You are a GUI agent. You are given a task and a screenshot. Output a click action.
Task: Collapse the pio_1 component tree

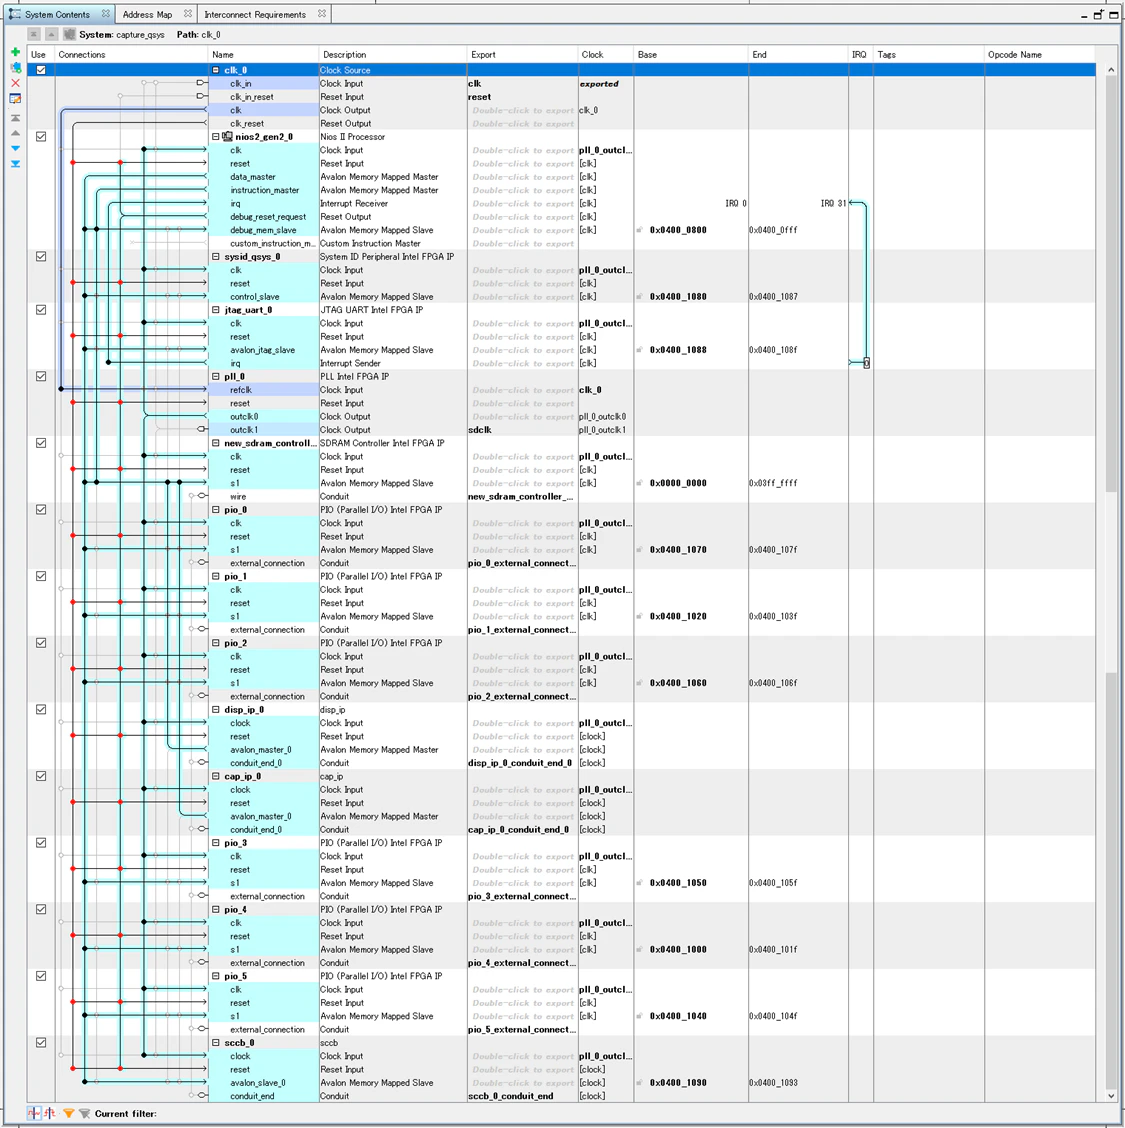(216, 577)
